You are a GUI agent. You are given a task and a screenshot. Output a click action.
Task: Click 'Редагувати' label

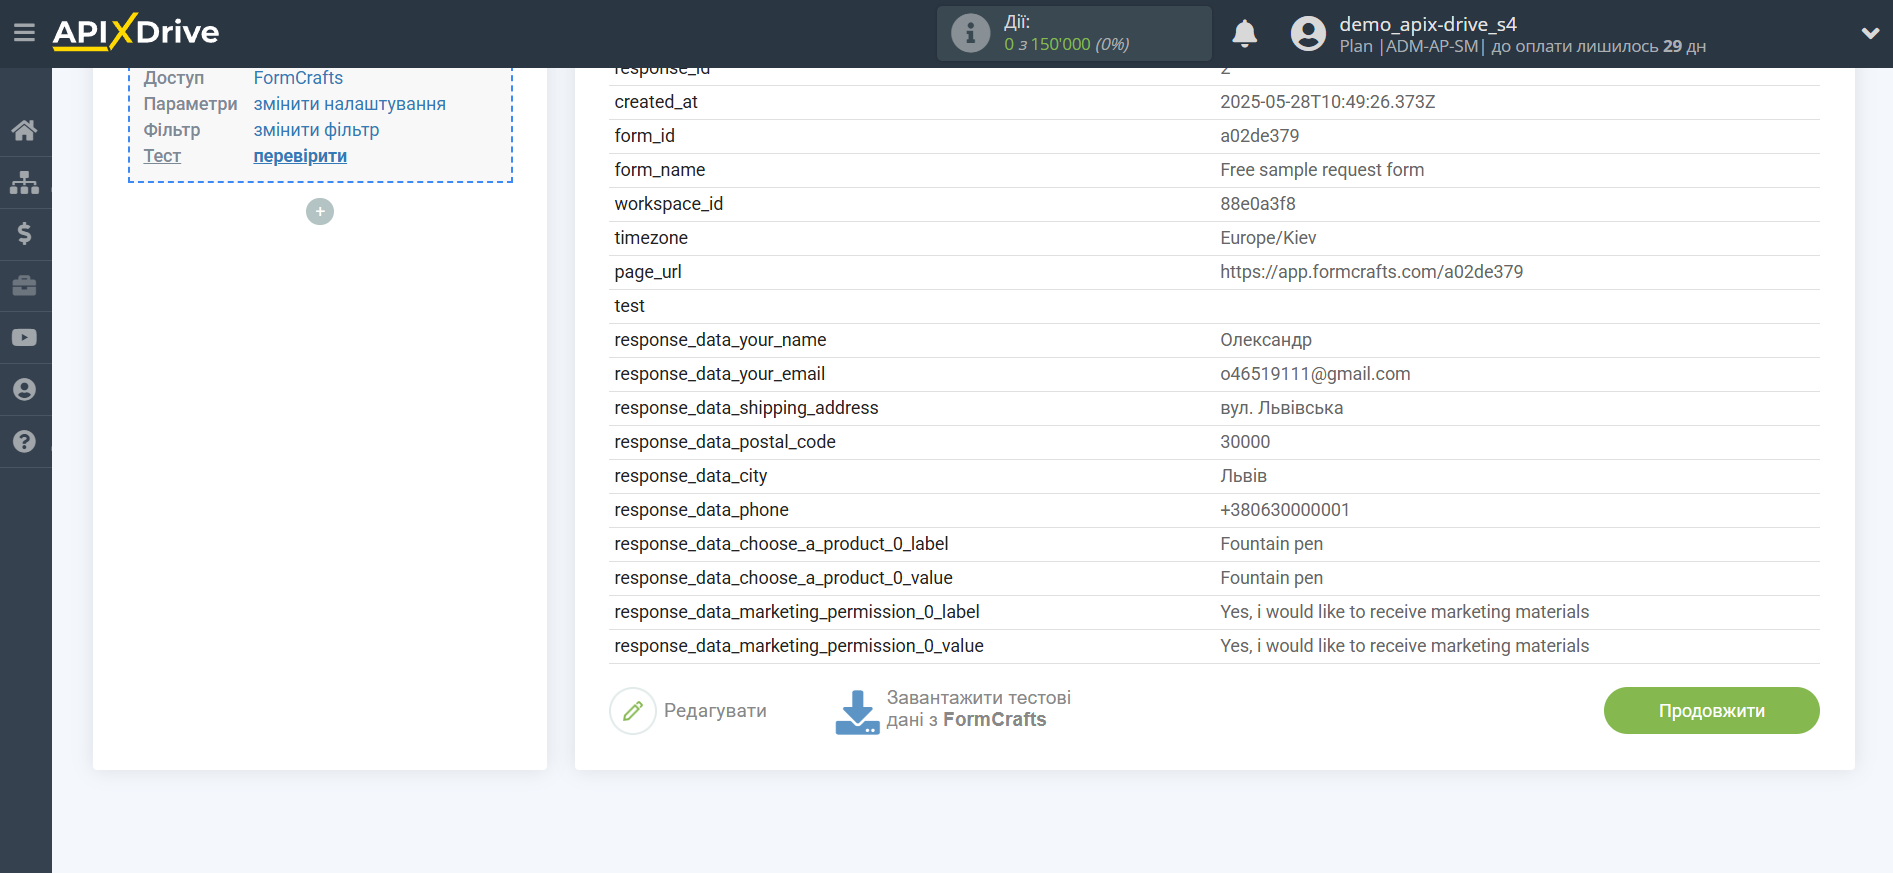tap(715, 711)
